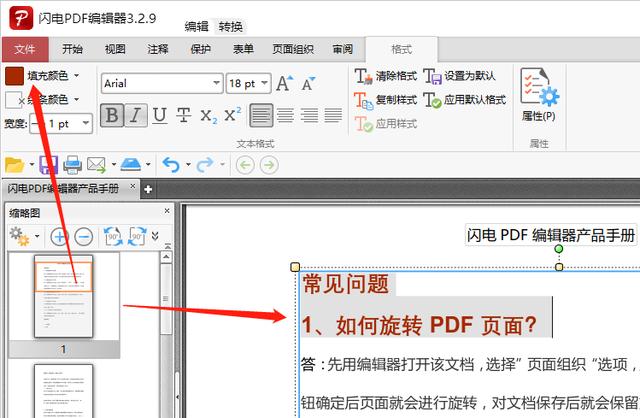Zoom in thumbnails with plus icon
The image size is (640, 418).
(60, 237)
